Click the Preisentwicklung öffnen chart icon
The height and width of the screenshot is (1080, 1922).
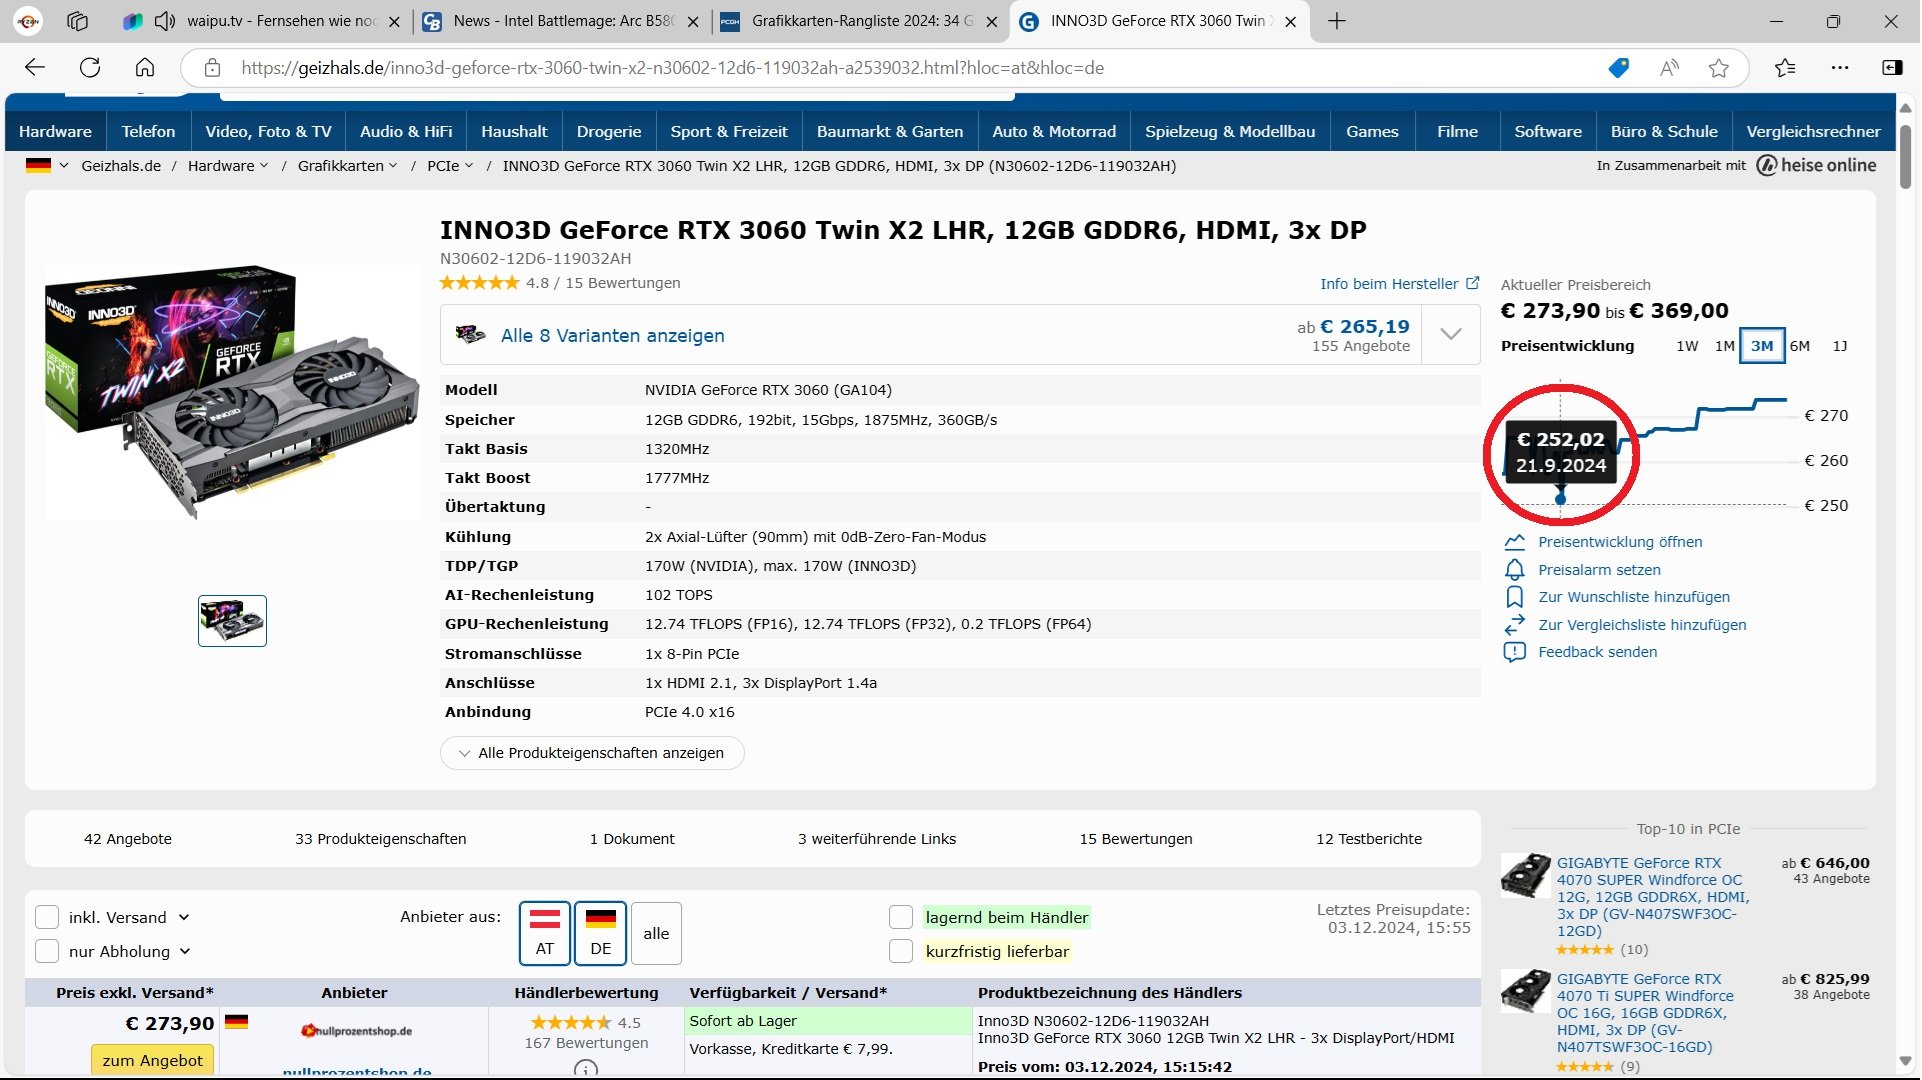(x=1516, y=542)
